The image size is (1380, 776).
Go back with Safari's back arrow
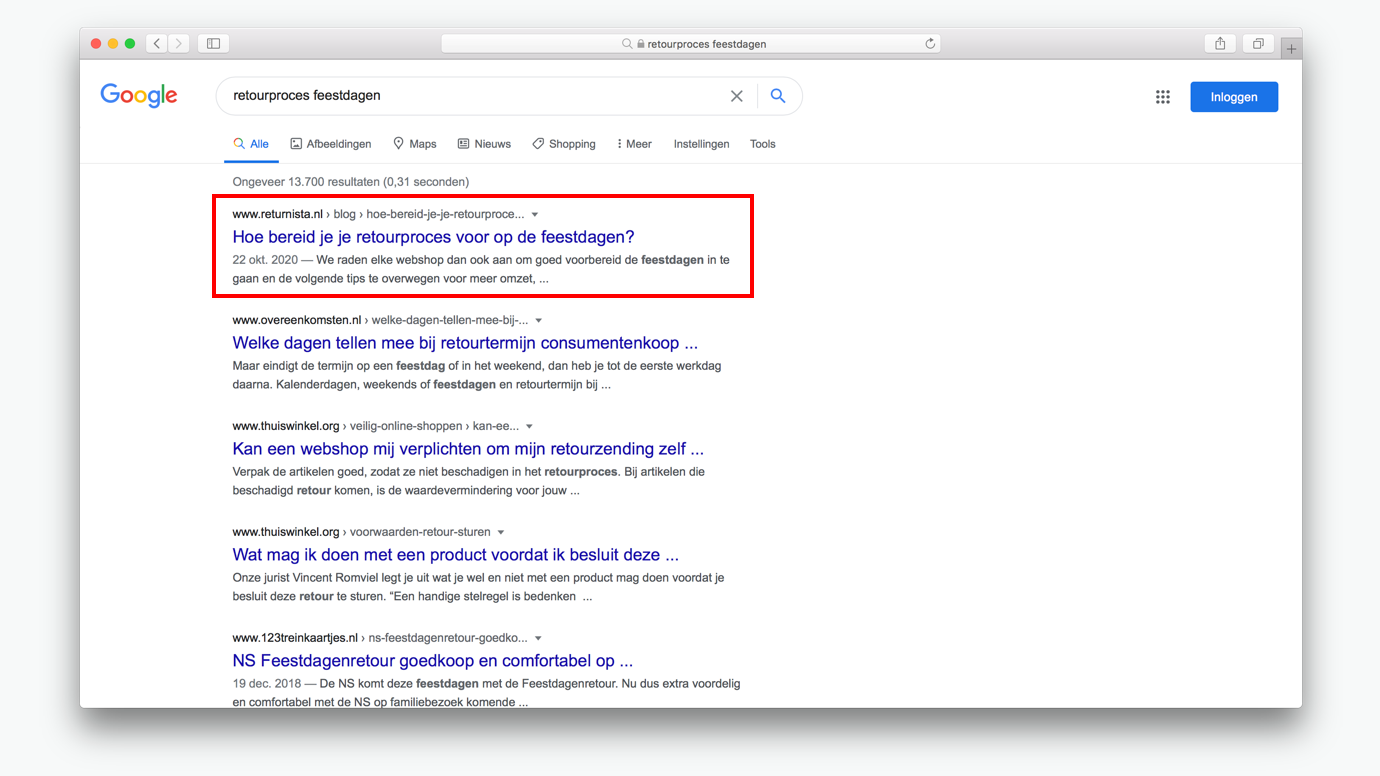(157, 43)
